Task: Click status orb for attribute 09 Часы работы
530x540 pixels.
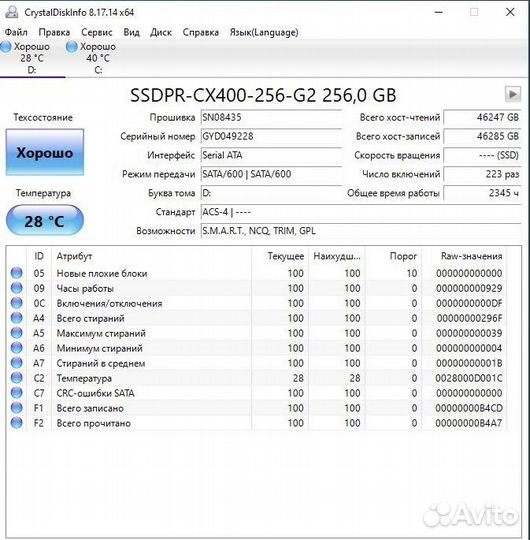Action: (x=17, y=288)
